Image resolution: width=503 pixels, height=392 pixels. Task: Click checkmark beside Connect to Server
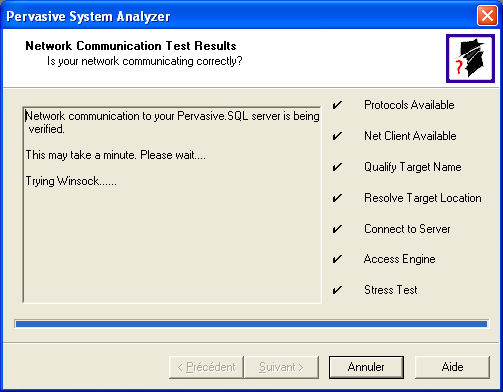pyautogui.click(x=337, y=229)
